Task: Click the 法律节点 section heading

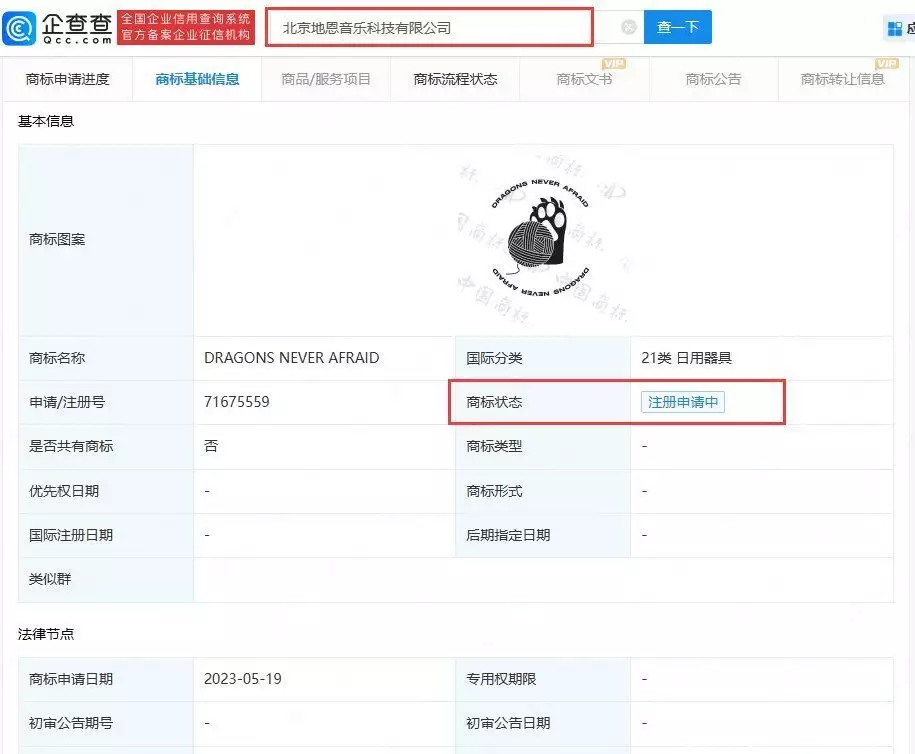Action: (x=46, y=634)
